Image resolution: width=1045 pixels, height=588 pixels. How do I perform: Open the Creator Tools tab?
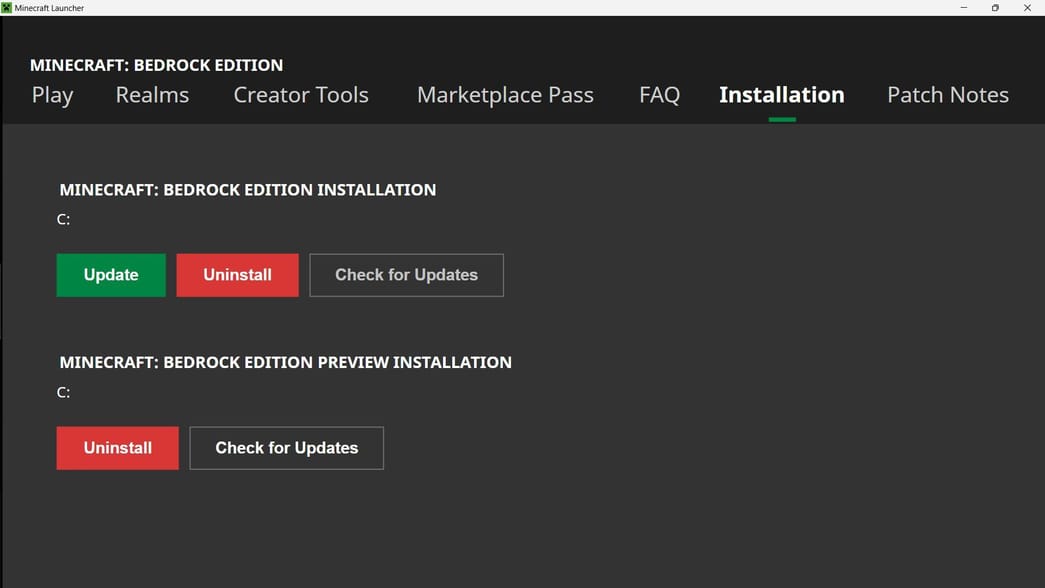pos(300,95)
